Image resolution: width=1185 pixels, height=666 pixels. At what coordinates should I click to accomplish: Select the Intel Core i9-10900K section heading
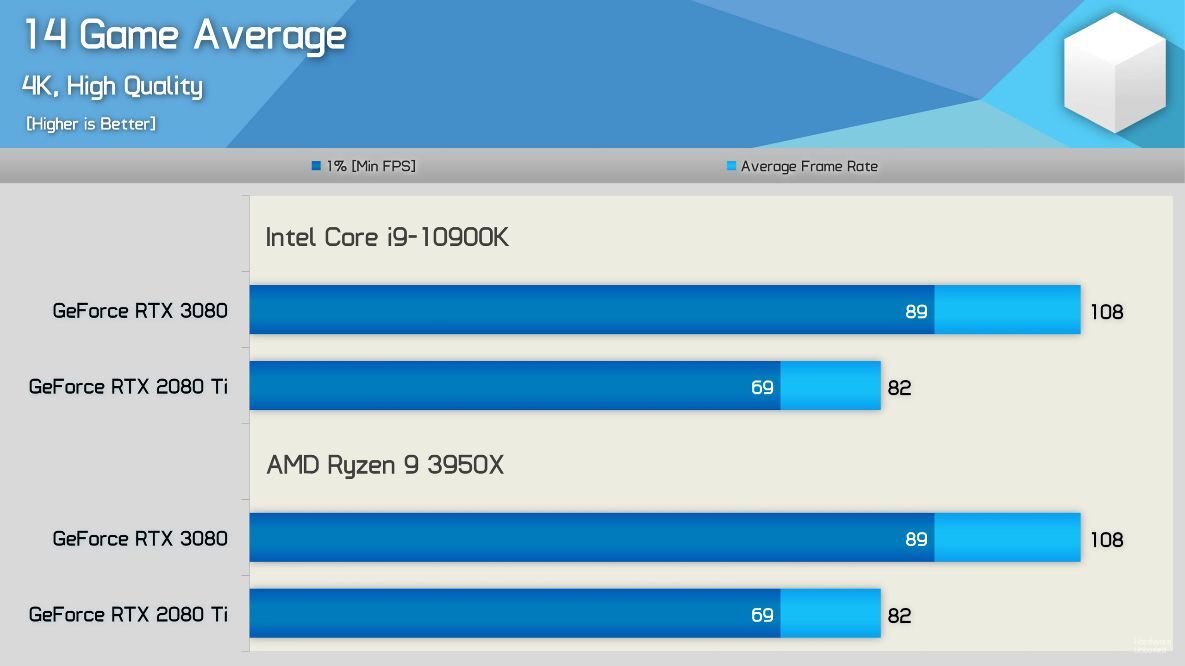pyautogui.click(x=387, y=237)
